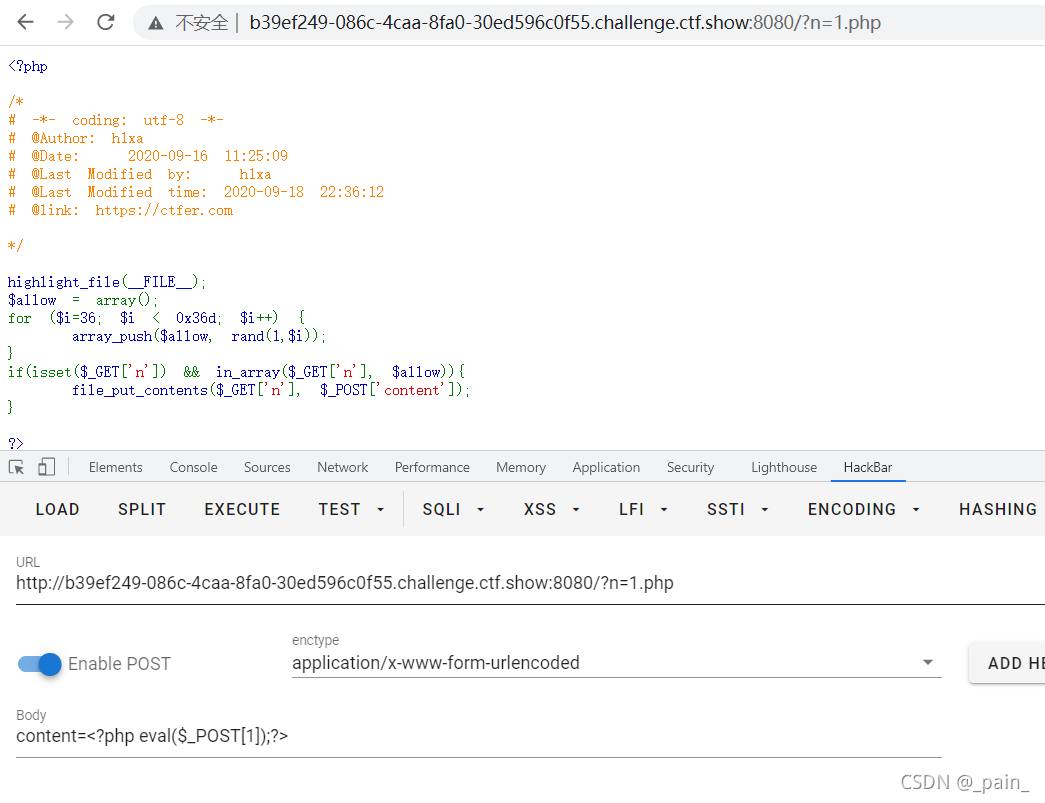
Task: Click the opening <?php tag text
Action: point(27,66)
